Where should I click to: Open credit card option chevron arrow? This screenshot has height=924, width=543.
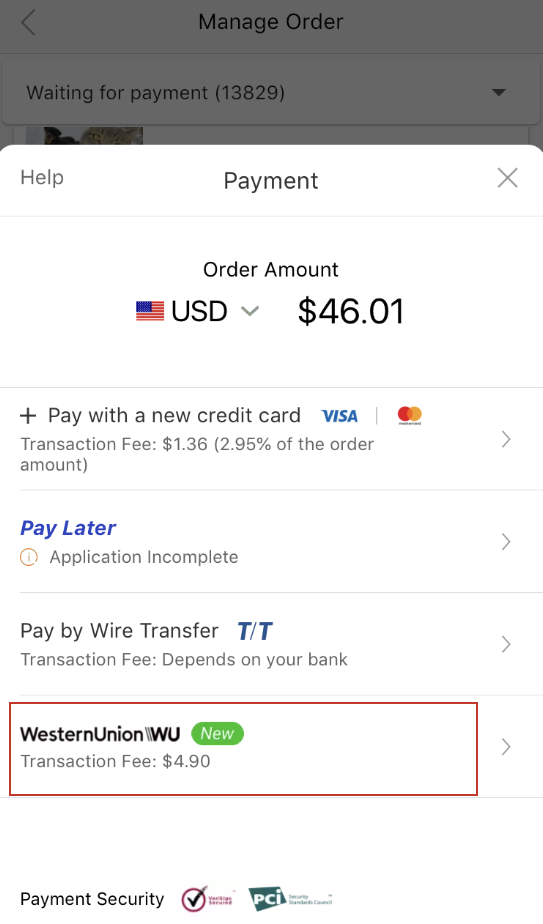tap(506, 439)
